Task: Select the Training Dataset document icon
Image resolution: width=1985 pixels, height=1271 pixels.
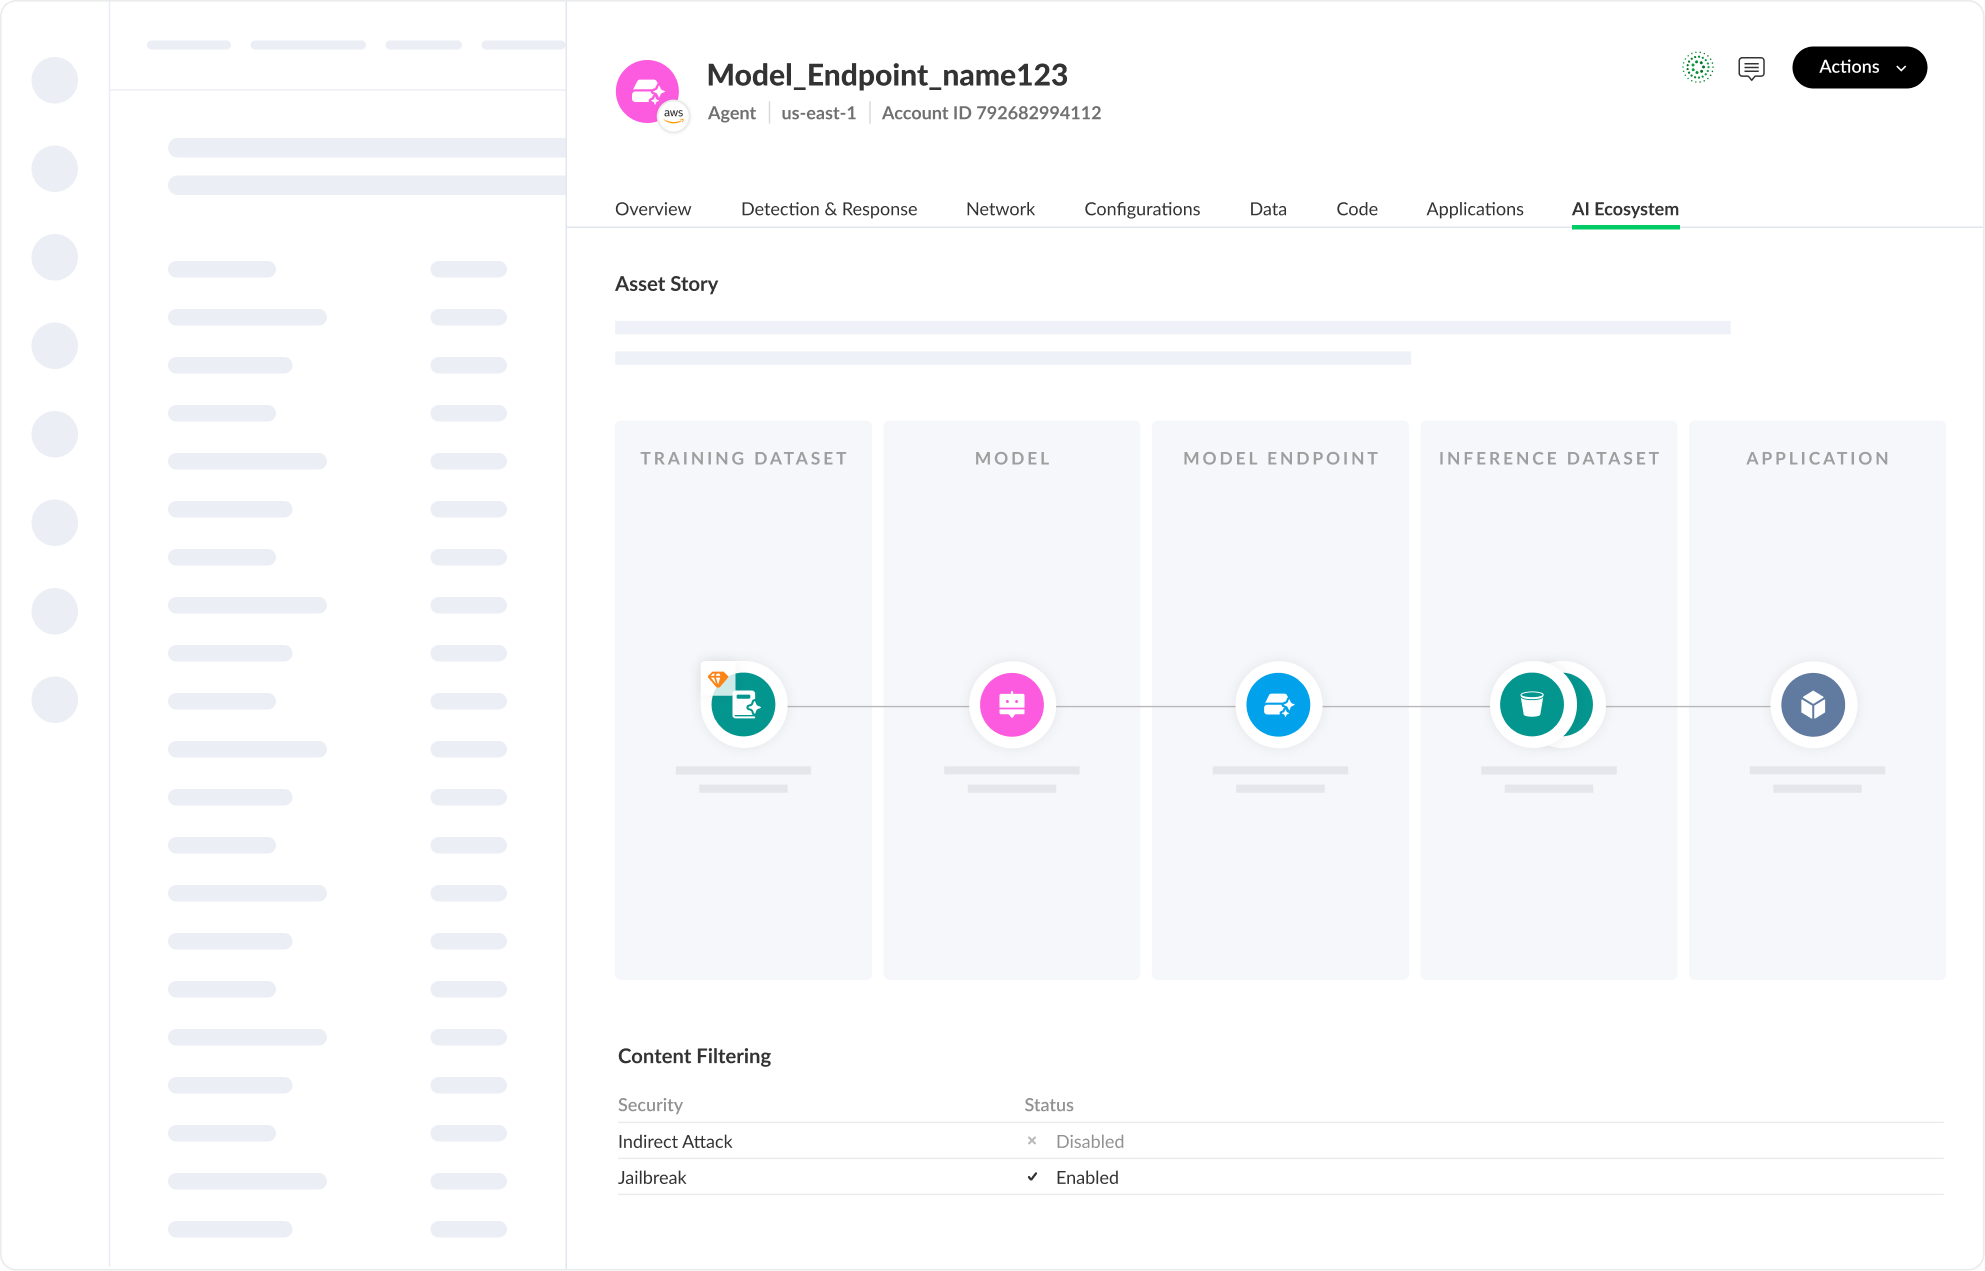Action: coord(742,704)
